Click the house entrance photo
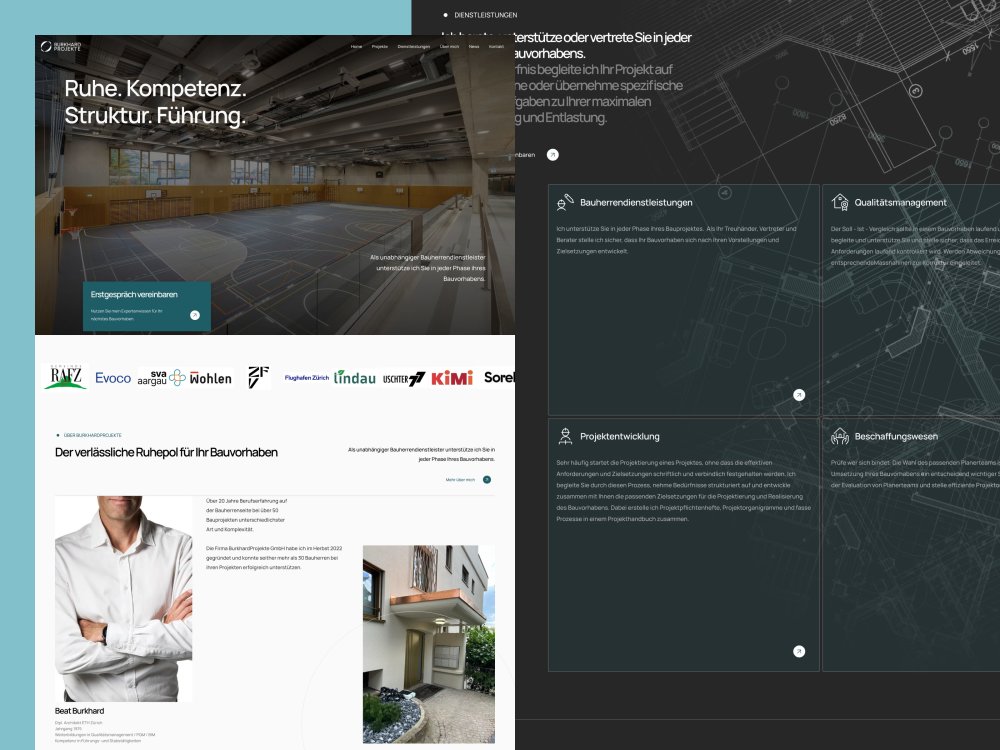This screenshot has height=750, width=1000. coord(429,644)
